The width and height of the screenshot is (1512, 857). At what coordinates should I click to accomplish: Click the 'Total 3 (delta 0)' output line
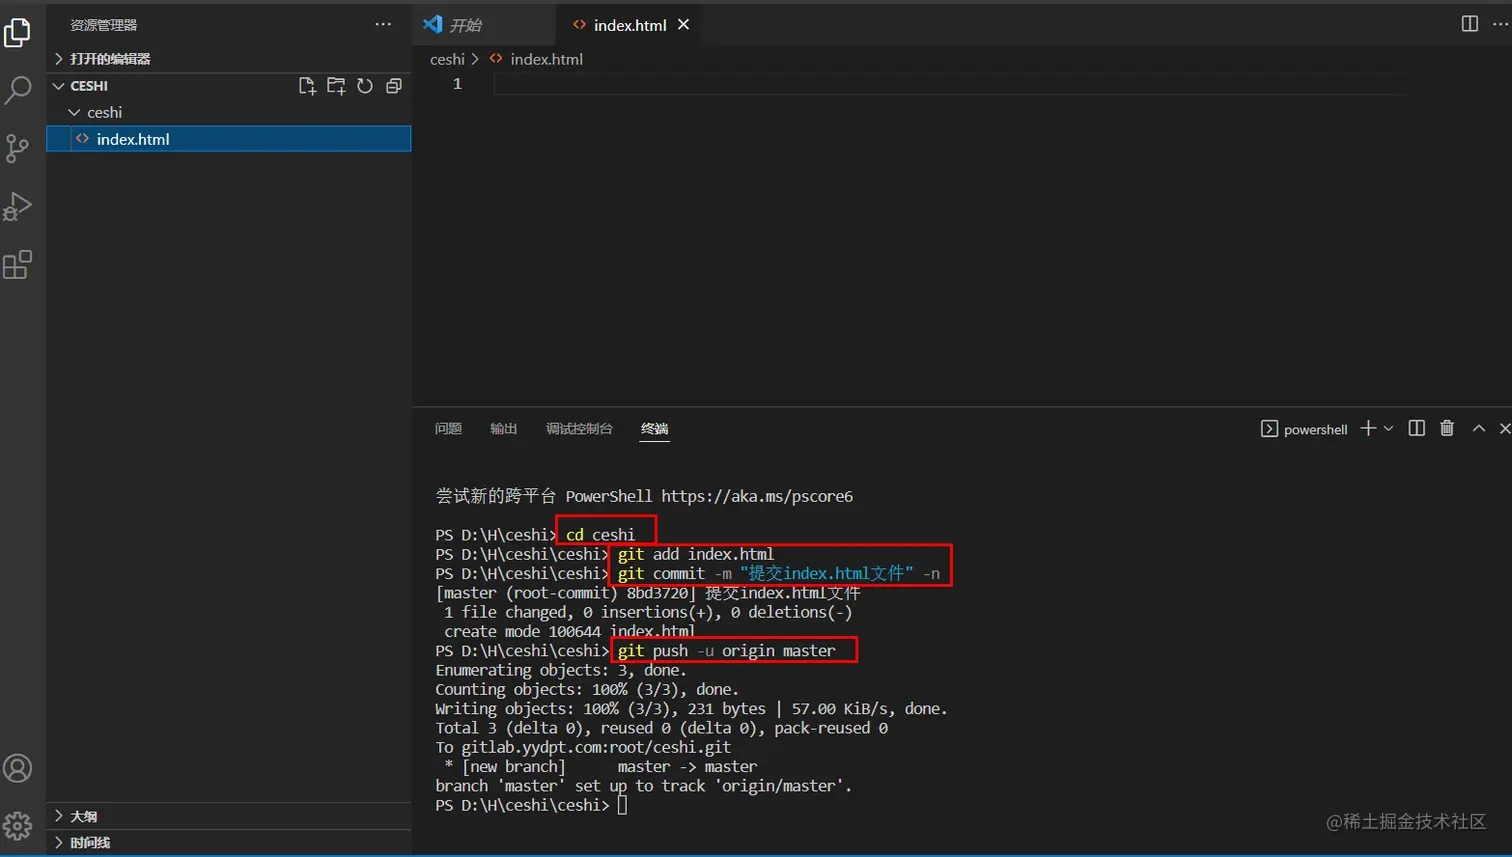click(x=661, y=728)
